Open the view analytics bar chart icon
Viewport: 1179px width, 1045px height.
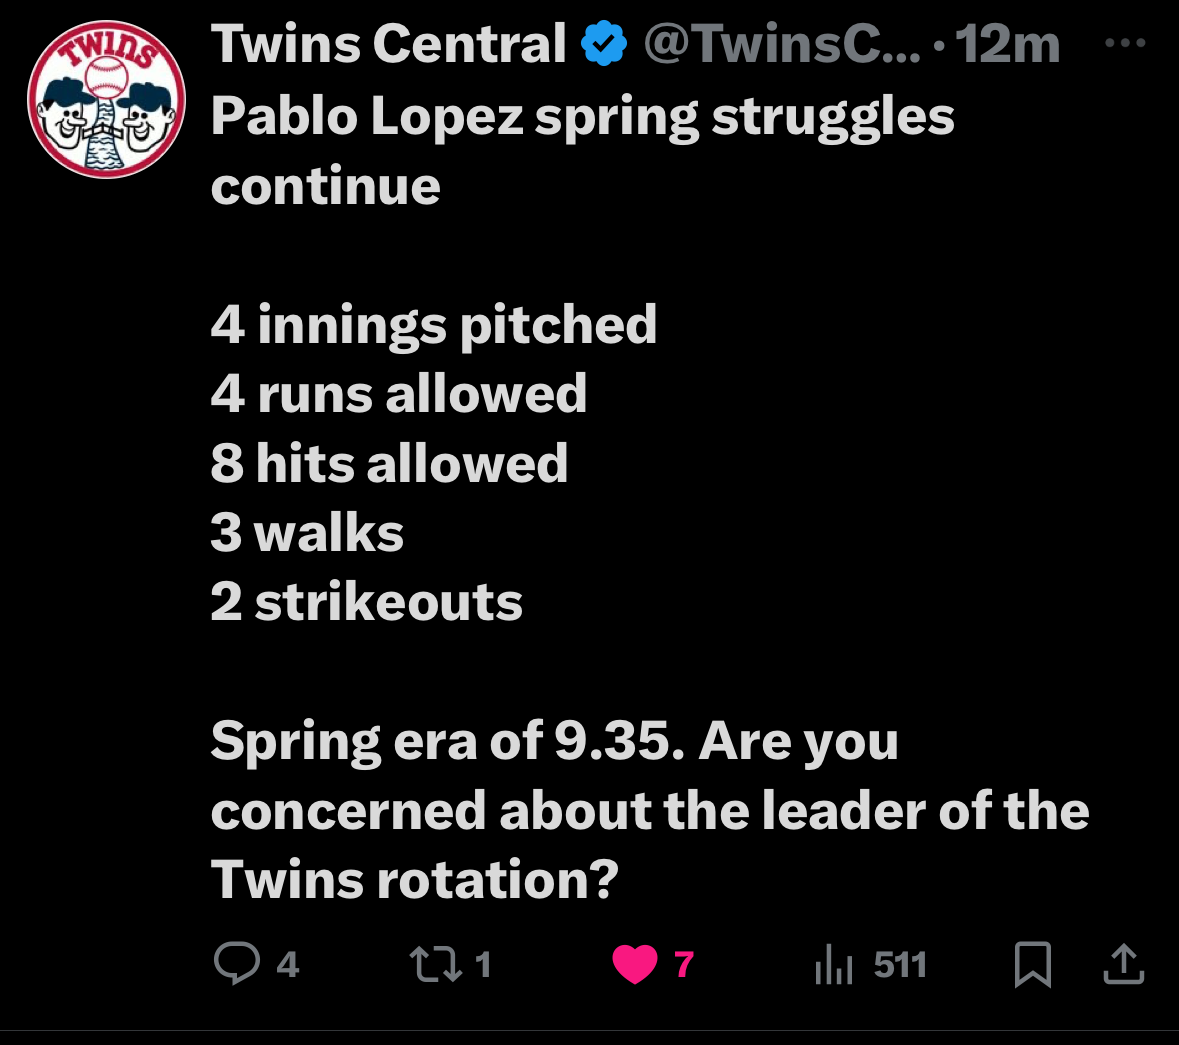833,965
